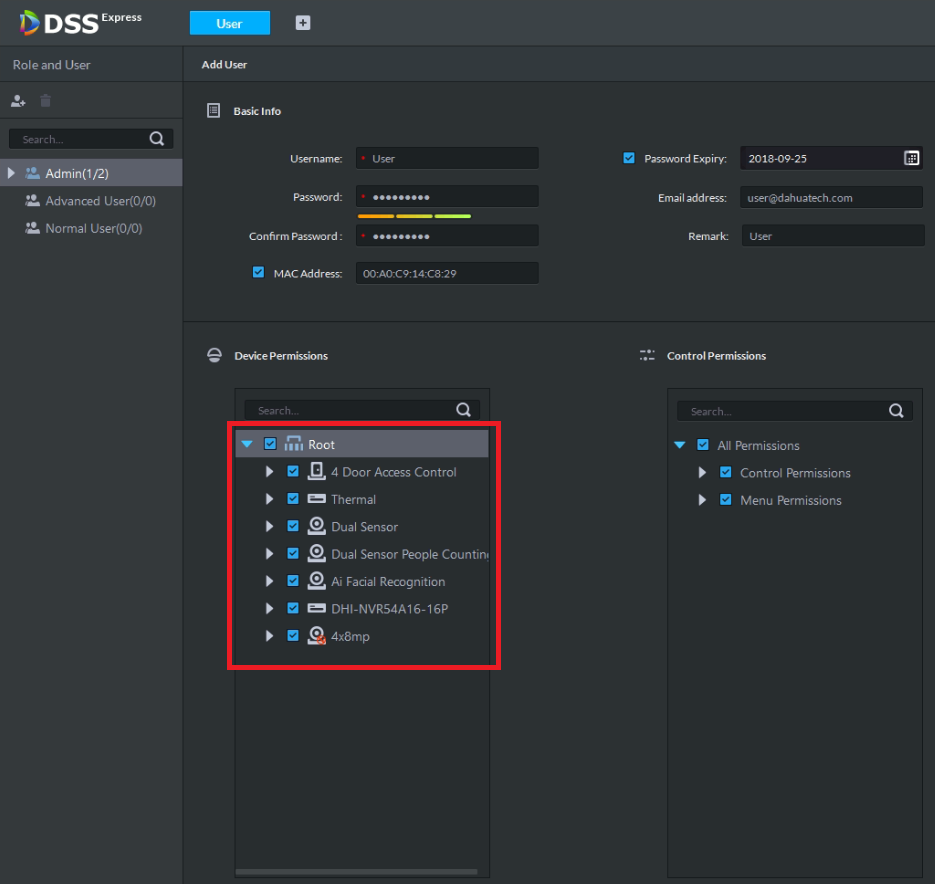Collapse the Root device tree node
The width and height of the screenshot is (935, 884).
247,444
